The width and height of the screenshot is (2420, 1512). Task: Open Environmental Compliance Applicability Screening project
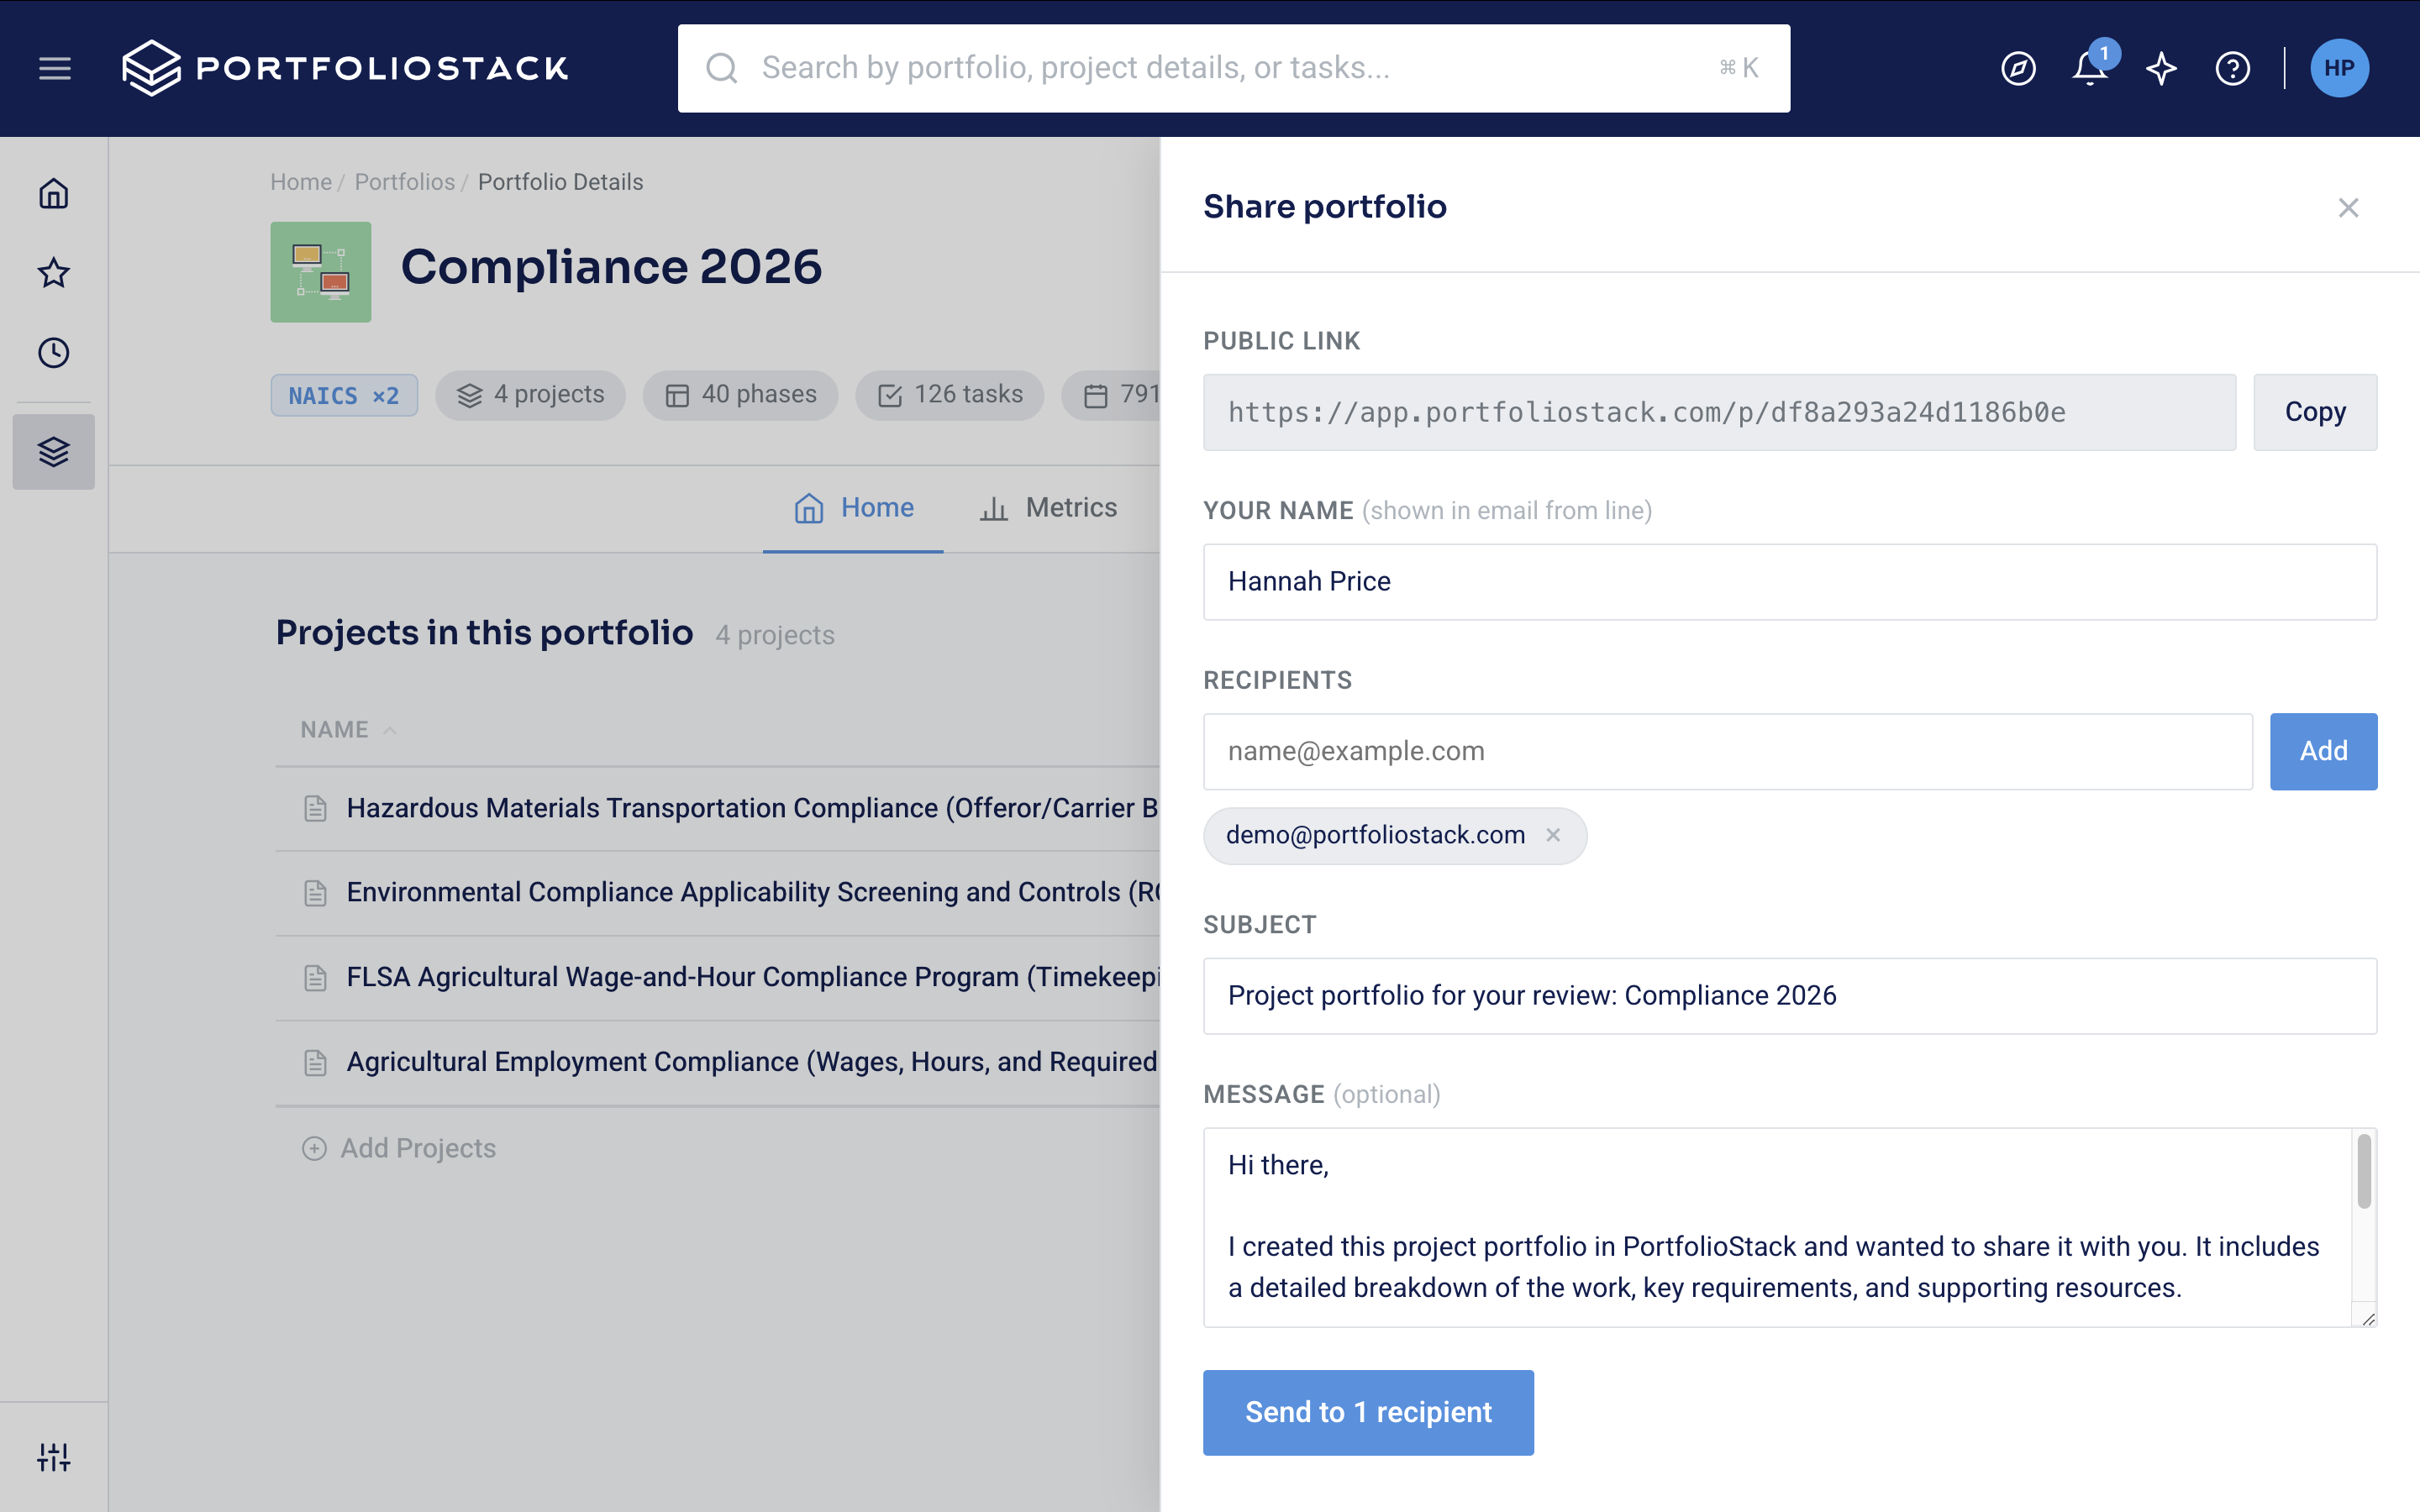click(x=752, y=892)
